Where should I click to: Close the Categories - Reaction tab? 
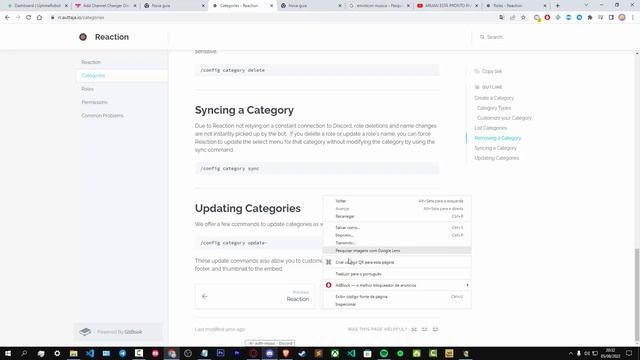coord(271,6)
